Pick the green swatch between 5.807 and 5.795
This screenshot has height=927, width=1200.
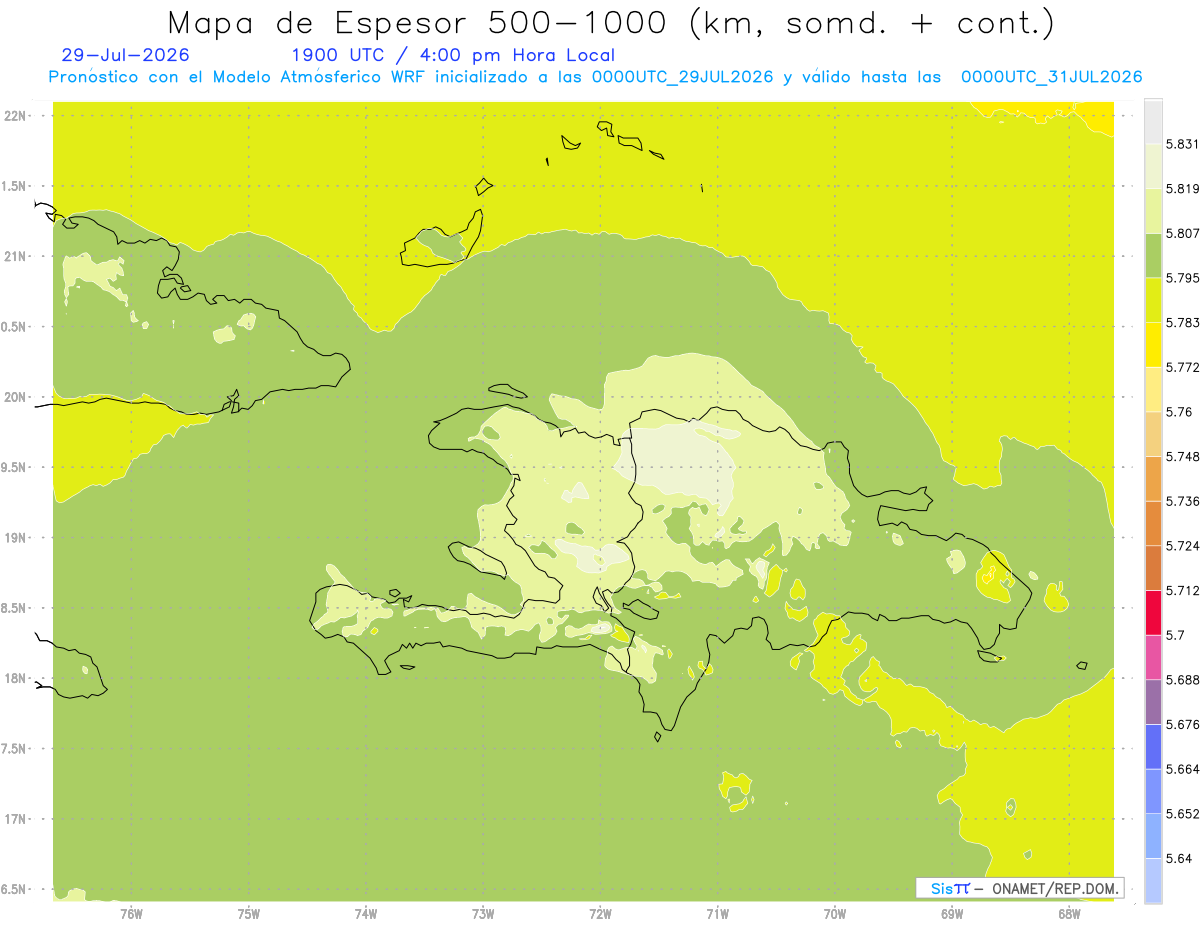click(x=1153, y=256)
